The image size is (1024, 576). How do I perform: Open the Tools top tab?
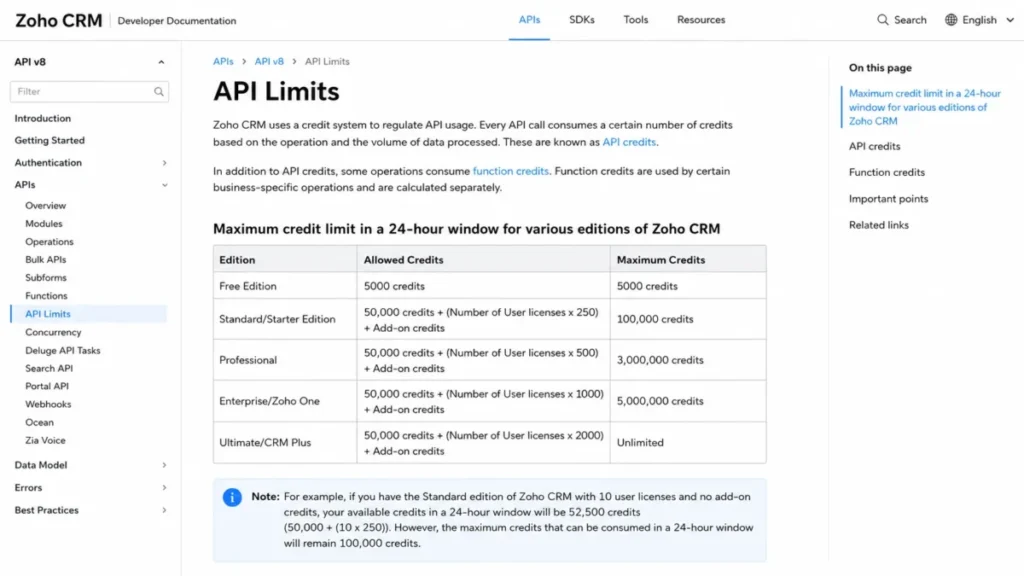click(635, 20)
